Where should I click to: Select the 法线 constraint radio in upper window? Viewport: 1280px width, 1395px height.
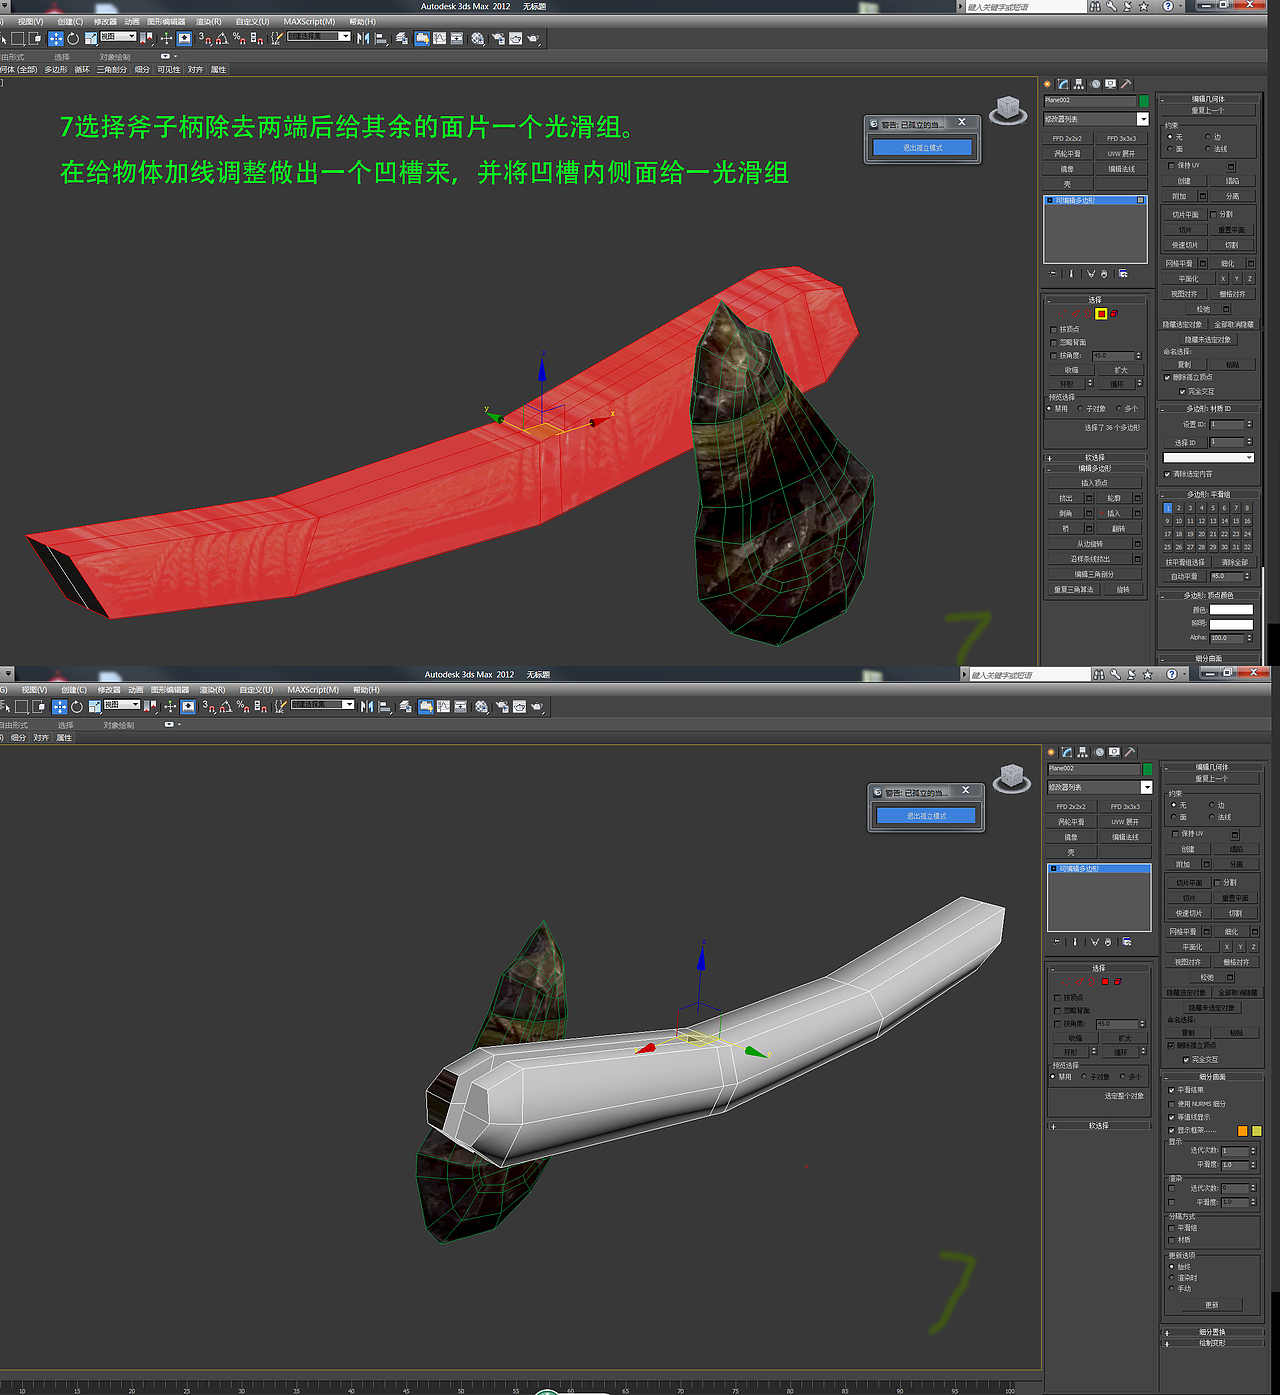1208,149
